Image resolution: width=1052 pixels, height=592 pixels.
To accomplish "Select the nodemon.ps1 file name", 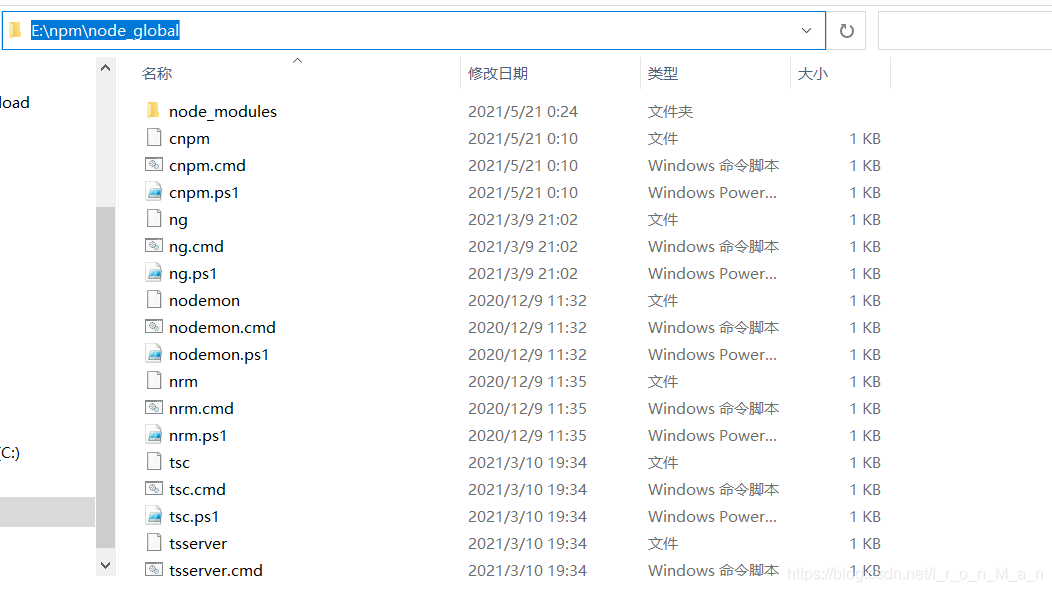I will (x=219, y=354).
